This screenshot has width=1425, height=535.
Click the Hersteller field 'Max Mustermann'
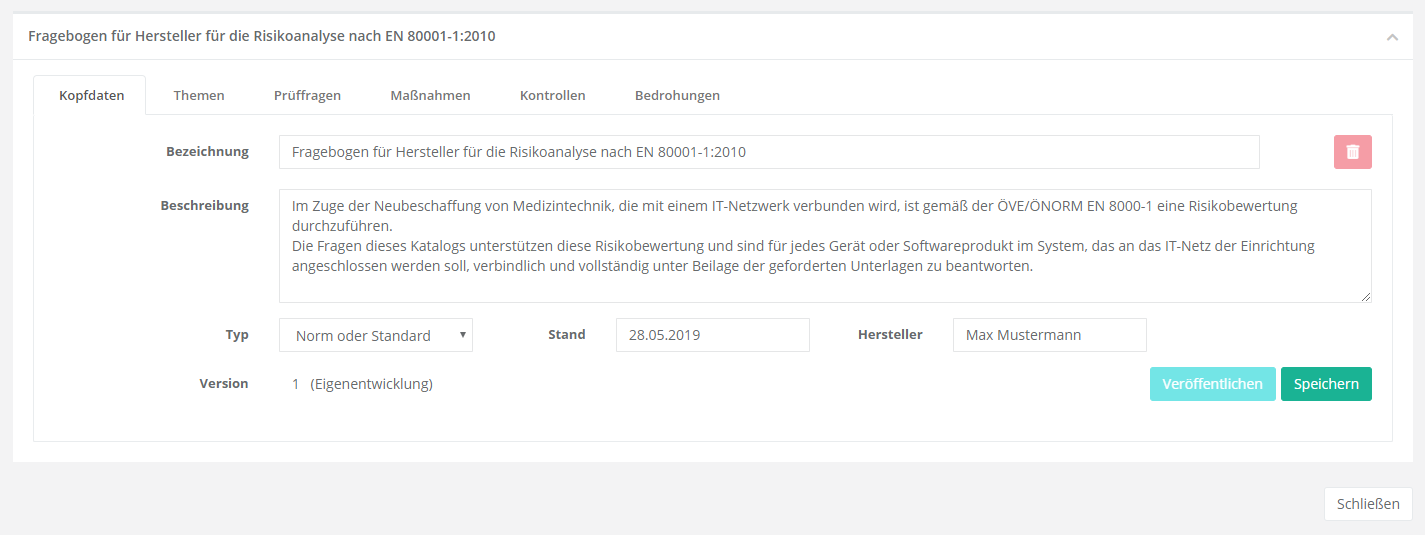tap(1049, 336)
